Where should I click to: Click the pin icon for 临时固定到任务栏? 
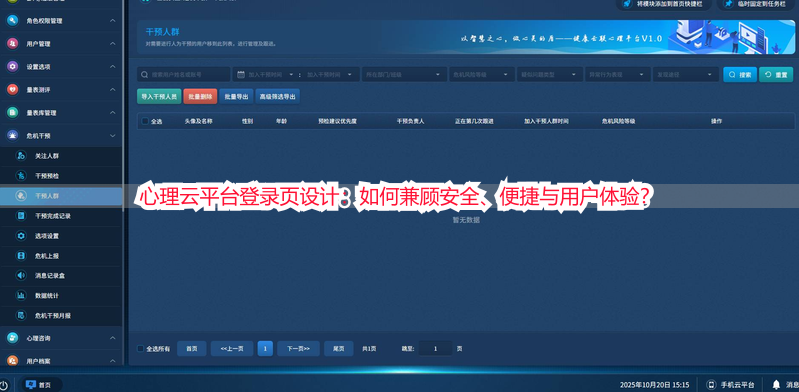click(x=729, y=4)
